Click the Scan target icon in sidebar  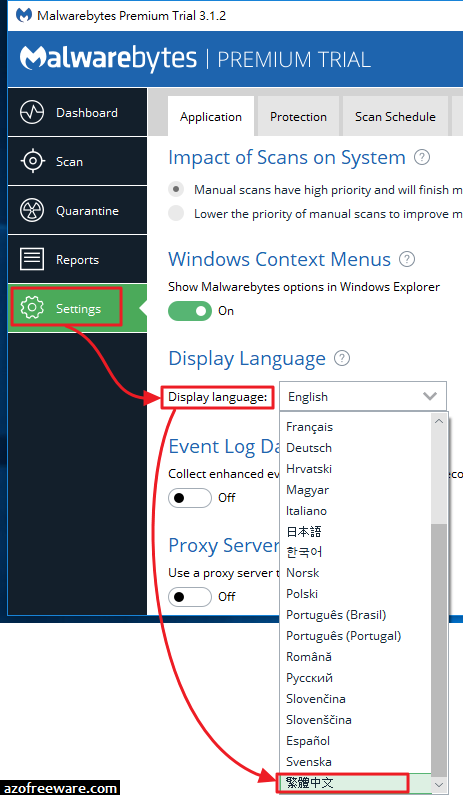tap(32, 162)
